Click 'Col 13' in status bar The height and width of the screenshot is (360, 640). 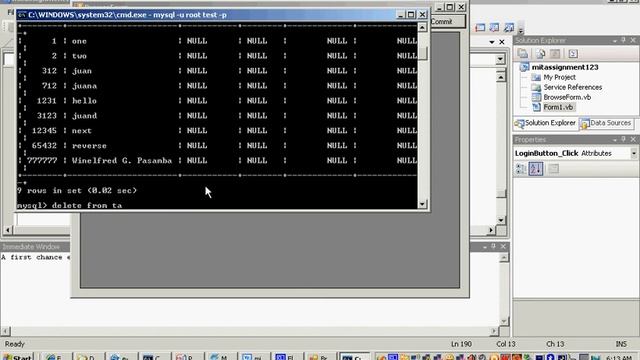click(506, 344)
